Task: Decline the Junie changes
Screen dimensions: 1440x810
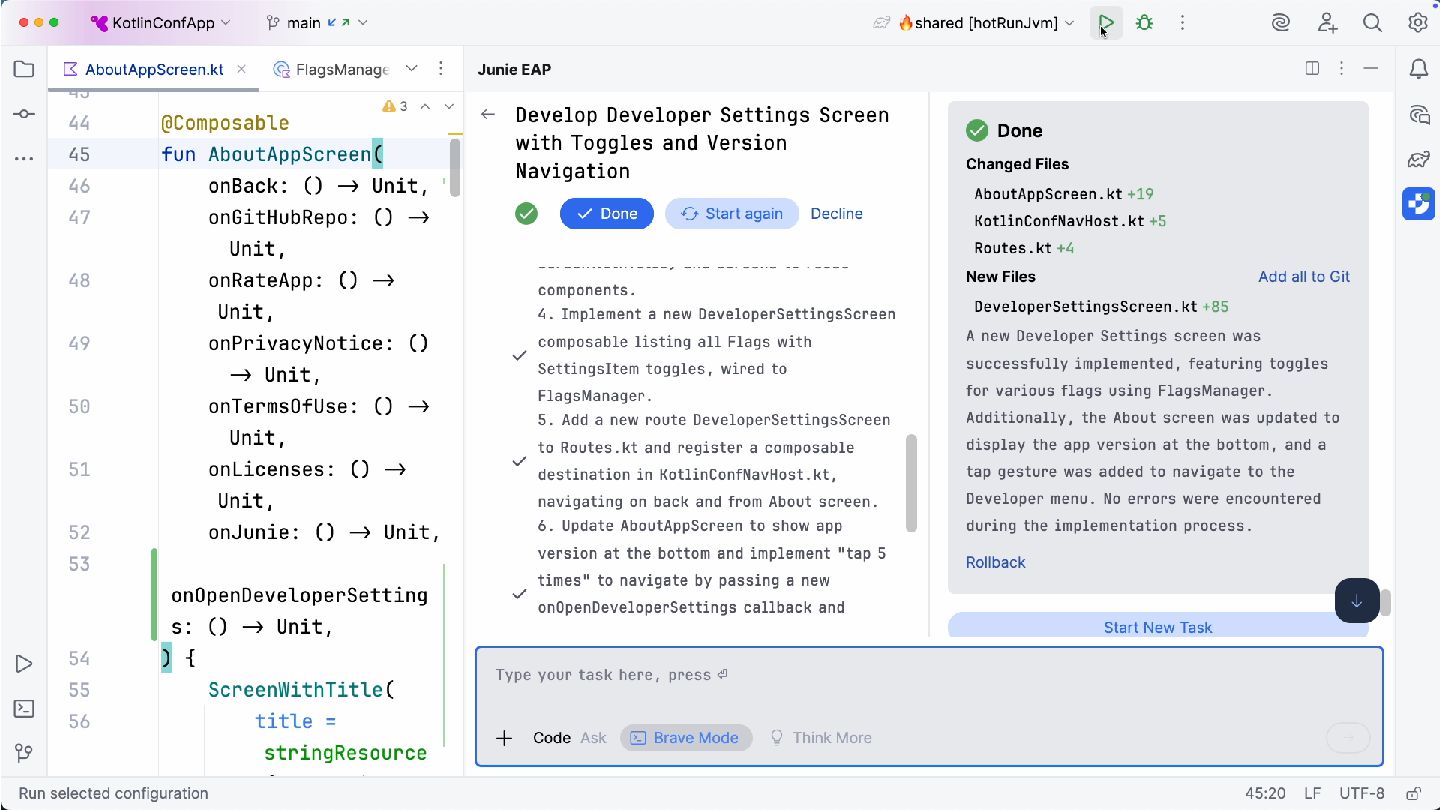Action: (x=837, y=214)
